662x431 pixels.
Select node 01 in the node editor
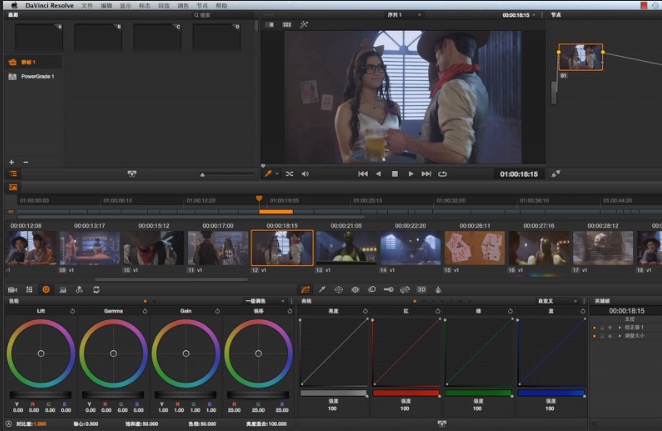click(x=581, y=57)
